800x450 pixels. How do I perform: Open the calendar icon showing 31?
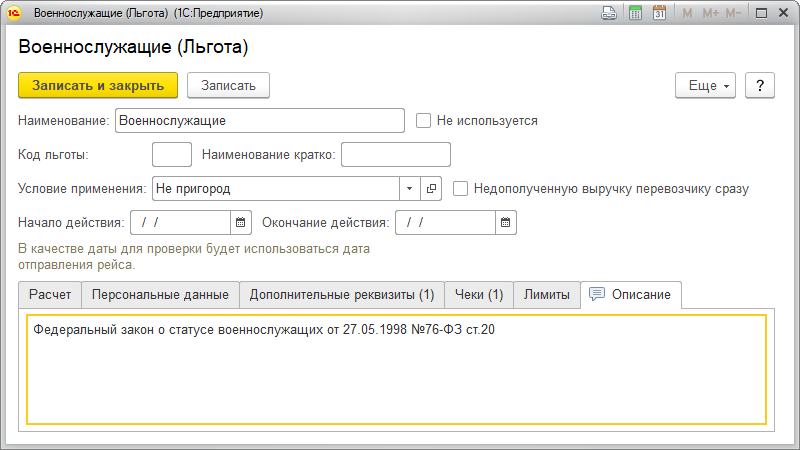click(x=659, y=14)
